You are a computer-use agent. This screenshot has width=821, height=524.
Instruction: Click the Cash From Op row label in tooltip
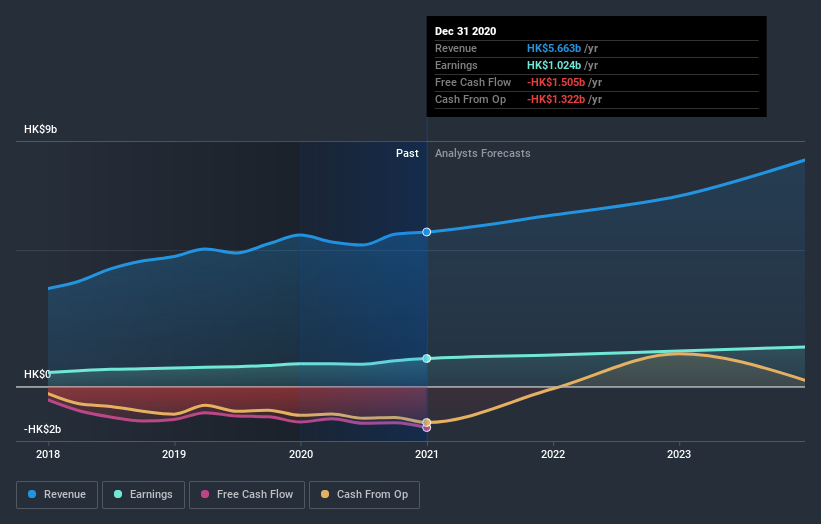pyautogui.click(x=470, y=99)
